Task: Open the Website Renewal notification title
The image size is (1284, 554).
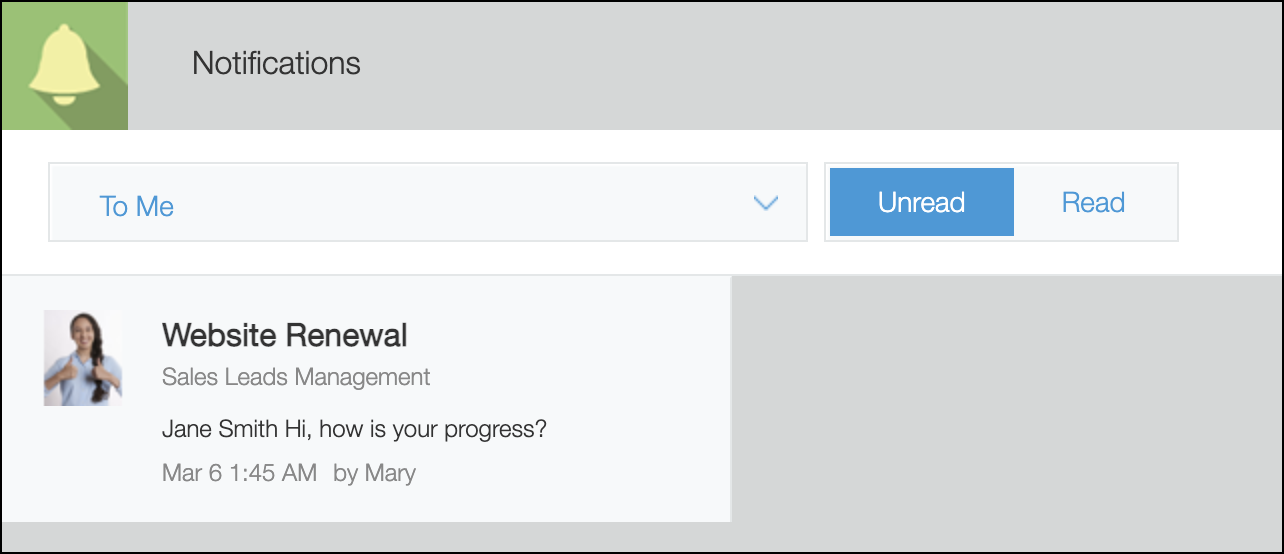Action: 284,335
